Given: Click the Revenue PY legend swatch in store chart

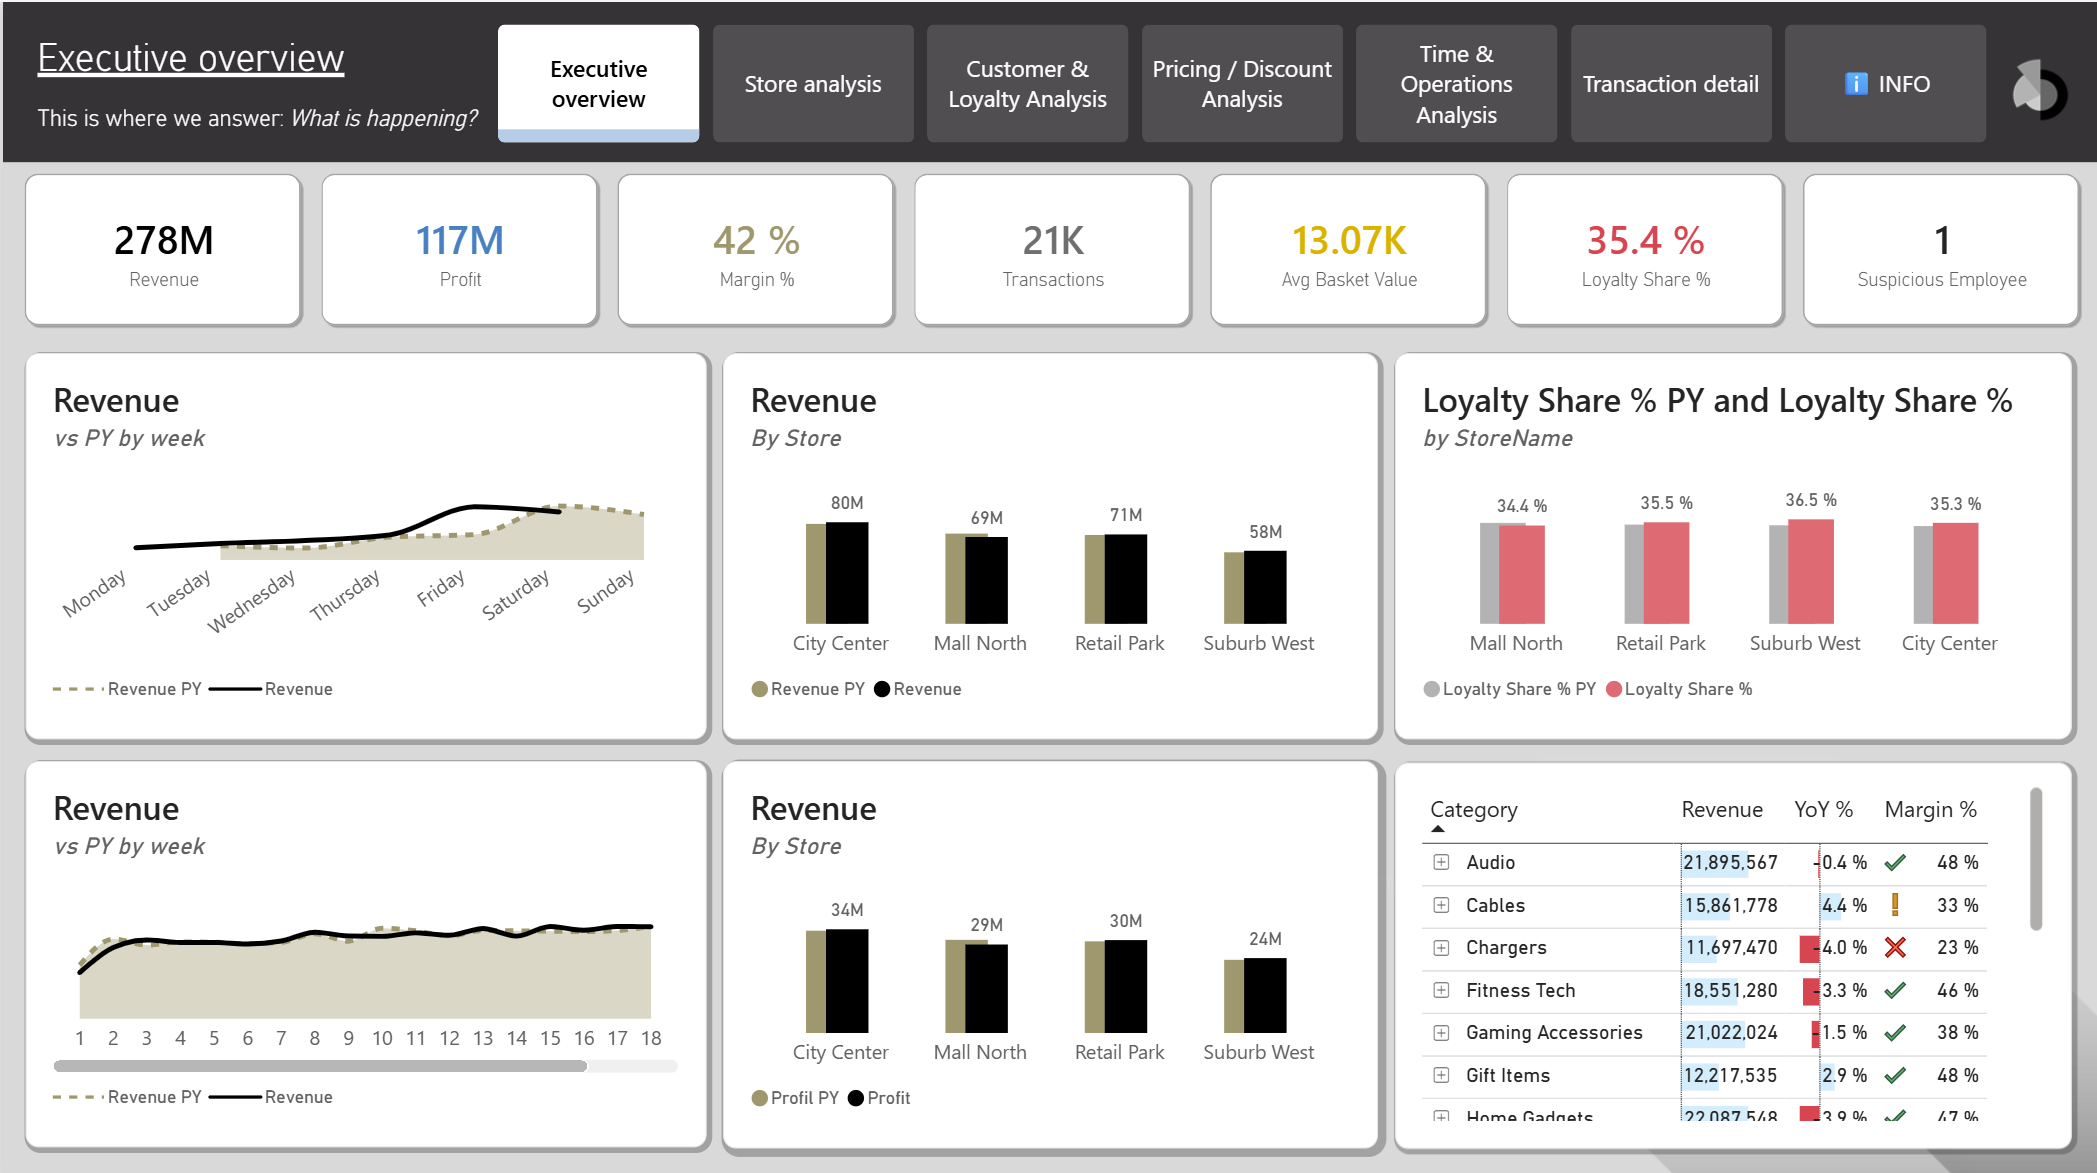Looking at the screenshot, I should coord(760,689).
